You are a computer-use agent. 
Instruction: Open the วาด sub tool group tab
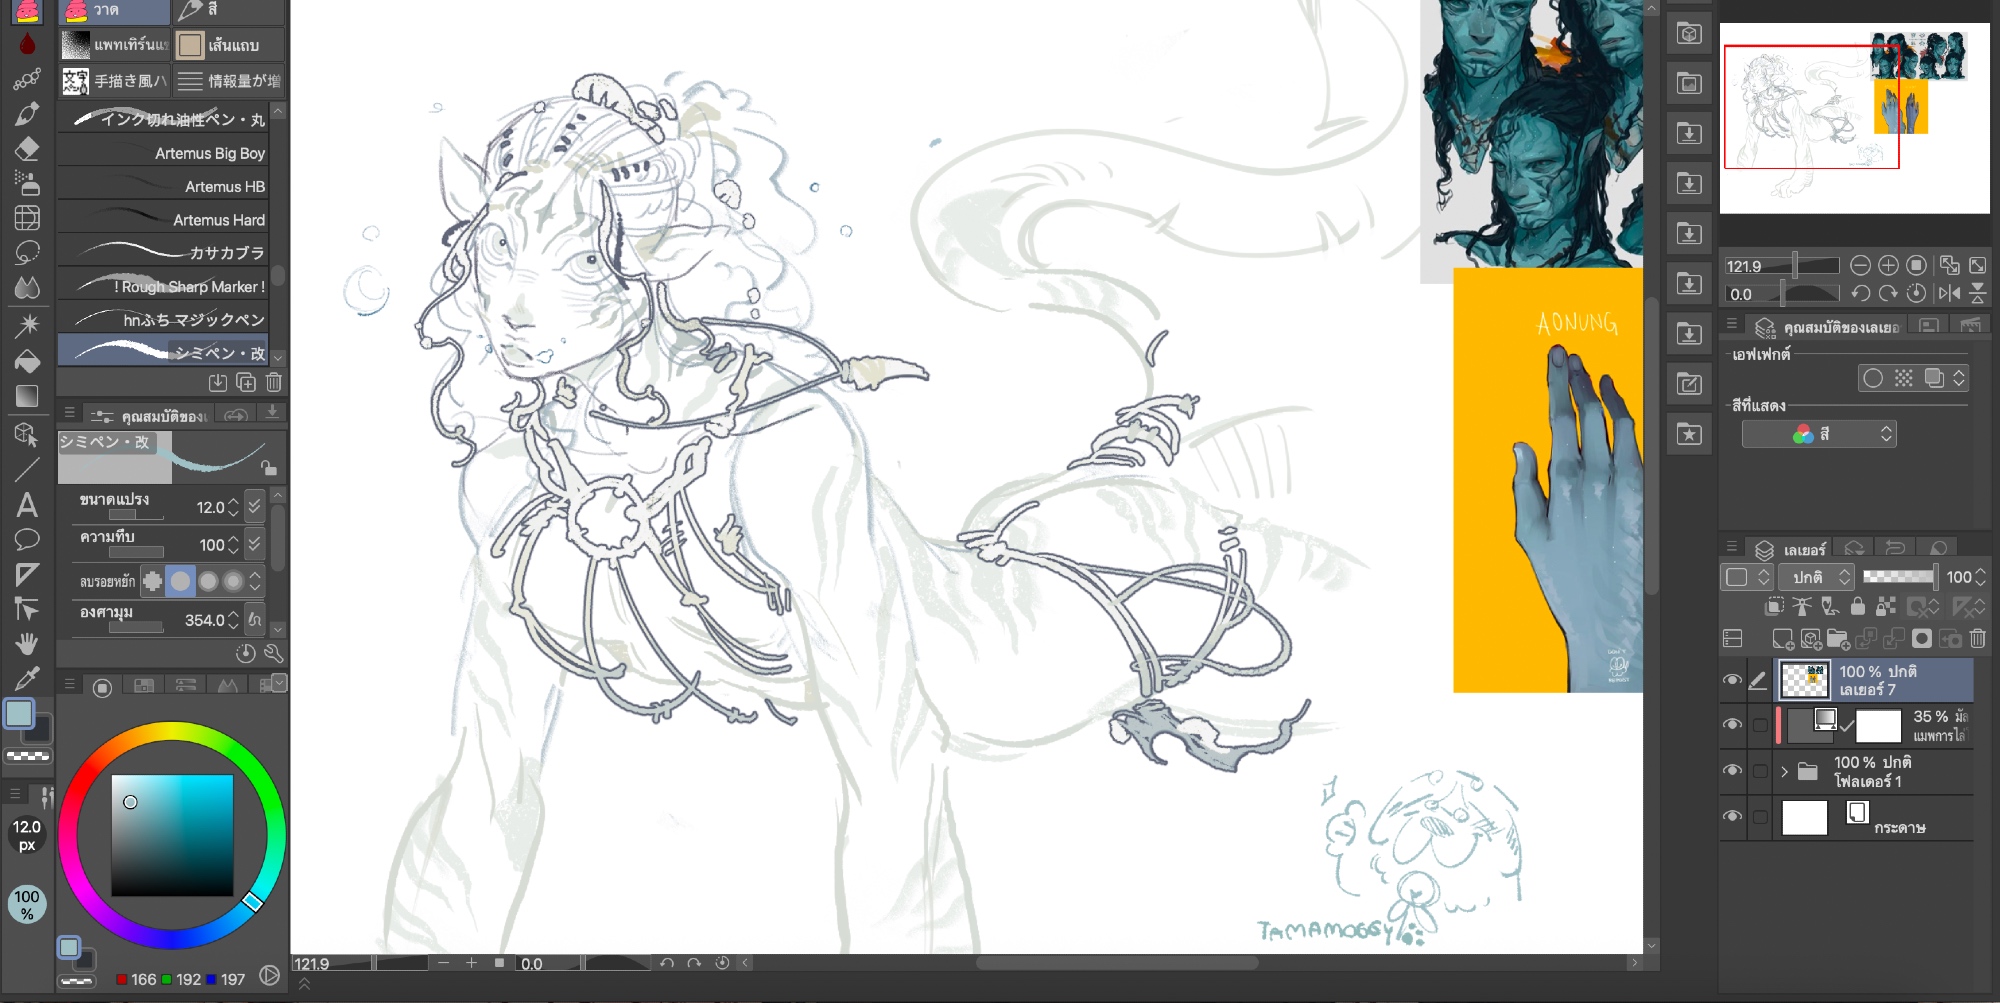(x=113, y=11)
